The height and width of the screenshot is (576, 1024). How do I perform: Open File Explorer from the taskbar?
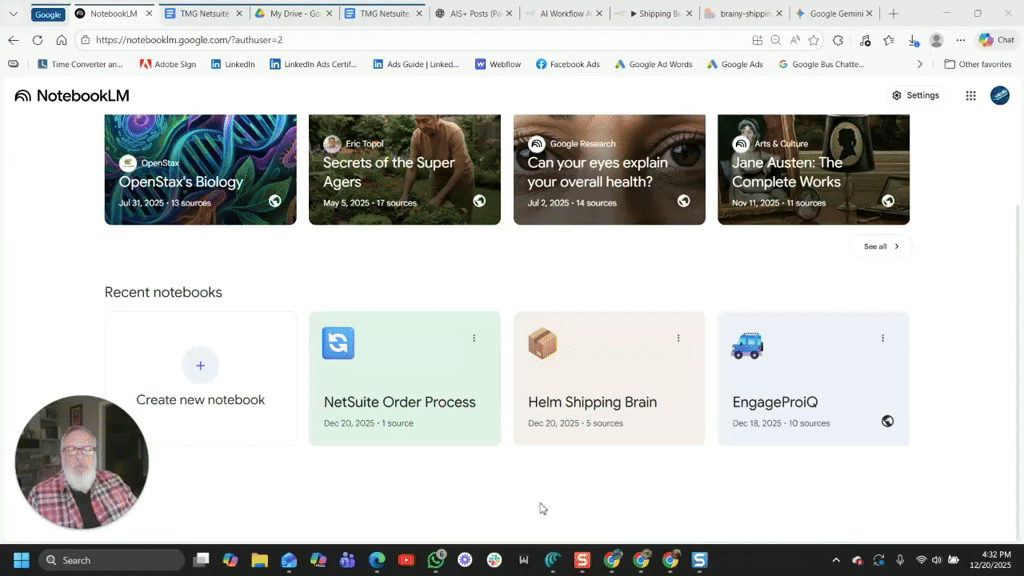[259, 560]
